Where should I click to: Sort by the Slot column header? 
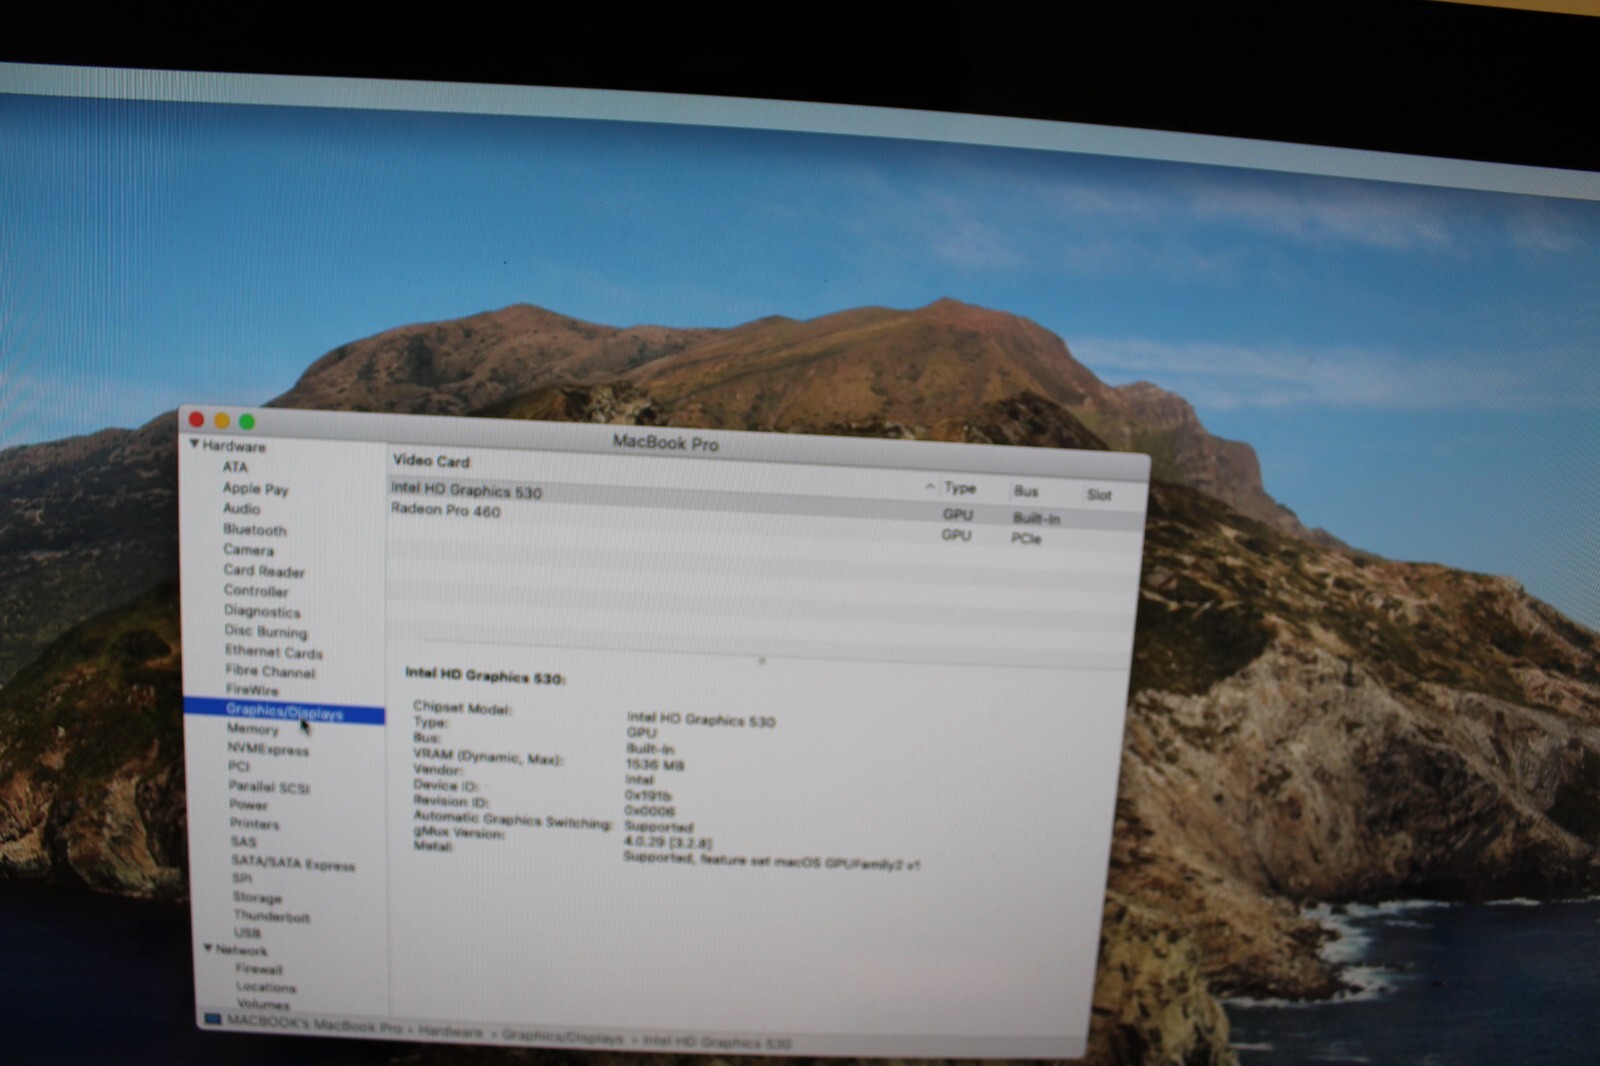(x=1099, y=494)
